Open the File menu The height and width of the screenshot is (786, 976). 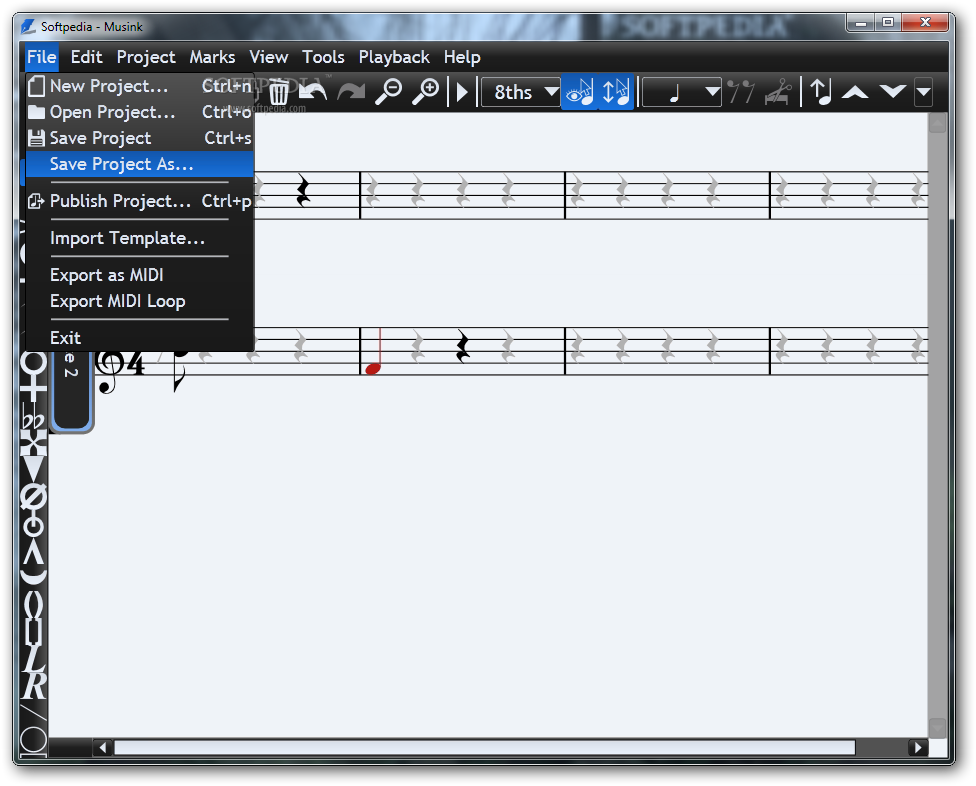(42, 57)
